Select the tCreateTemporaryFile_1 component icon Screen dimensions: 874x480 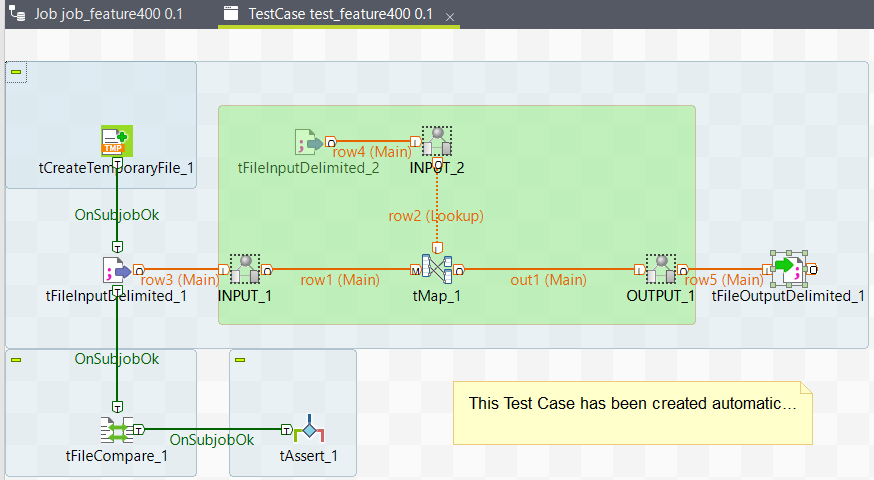pyautogui.click(x=117, y=142)
